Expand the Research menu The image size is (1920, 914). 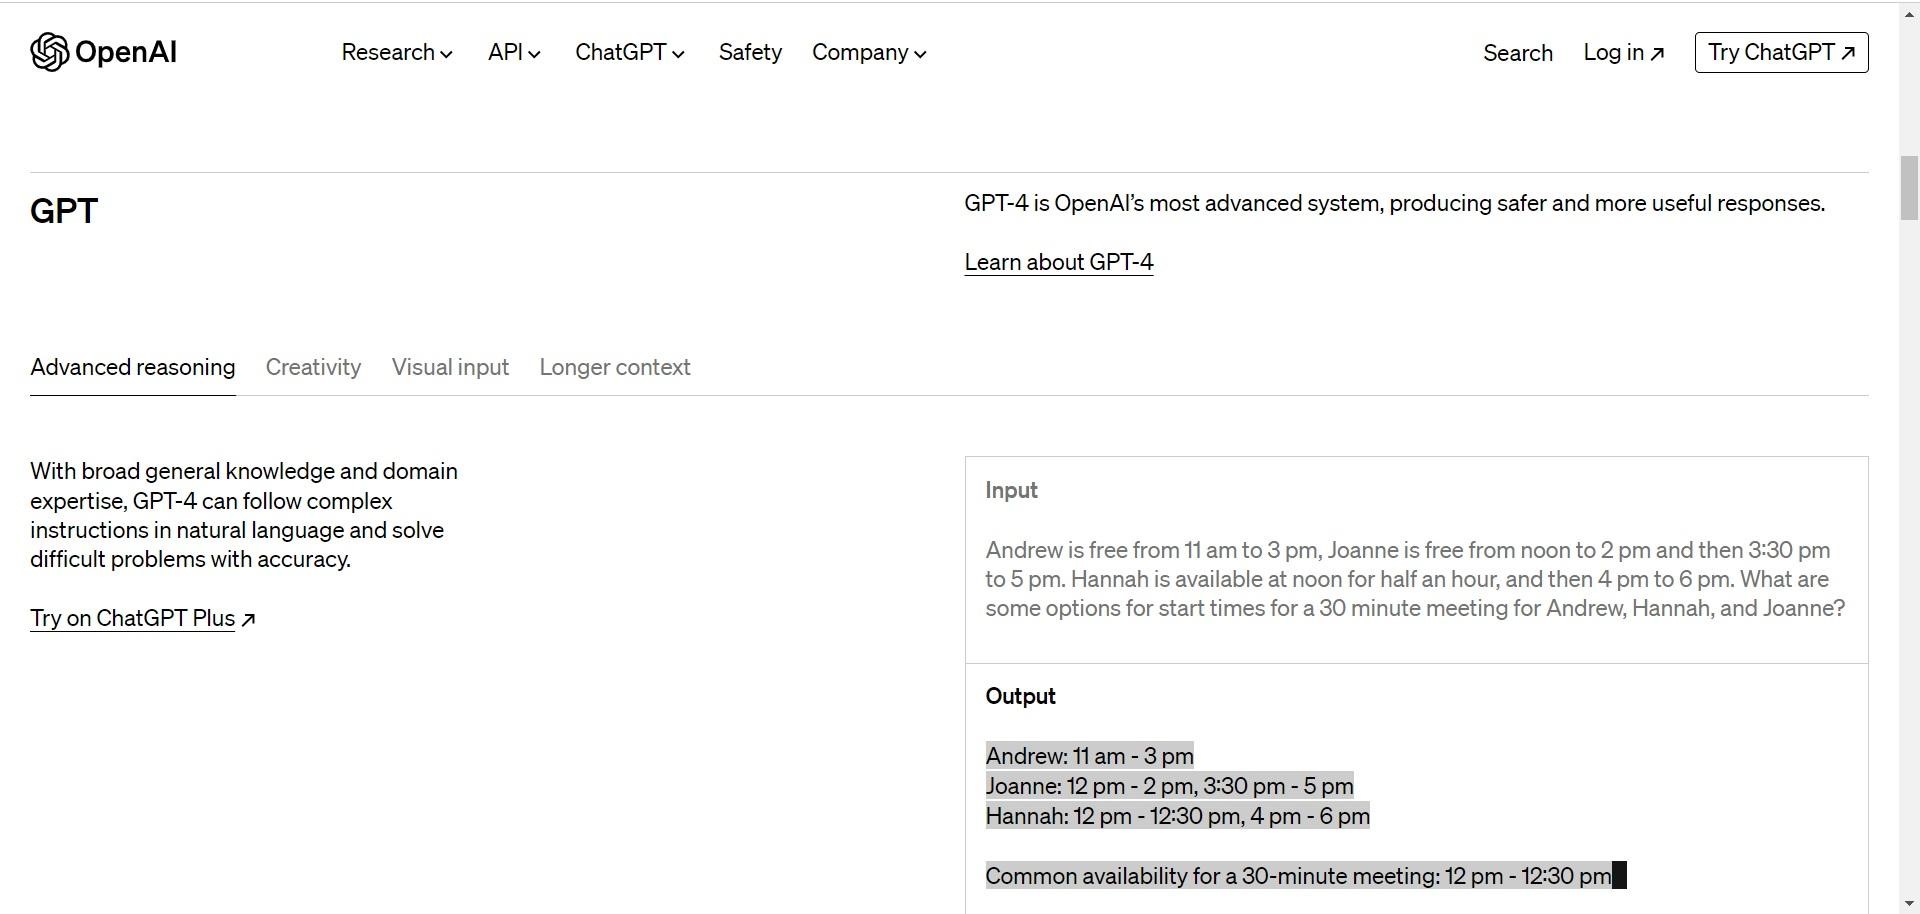pyautogui.click(x=397, y=52)
